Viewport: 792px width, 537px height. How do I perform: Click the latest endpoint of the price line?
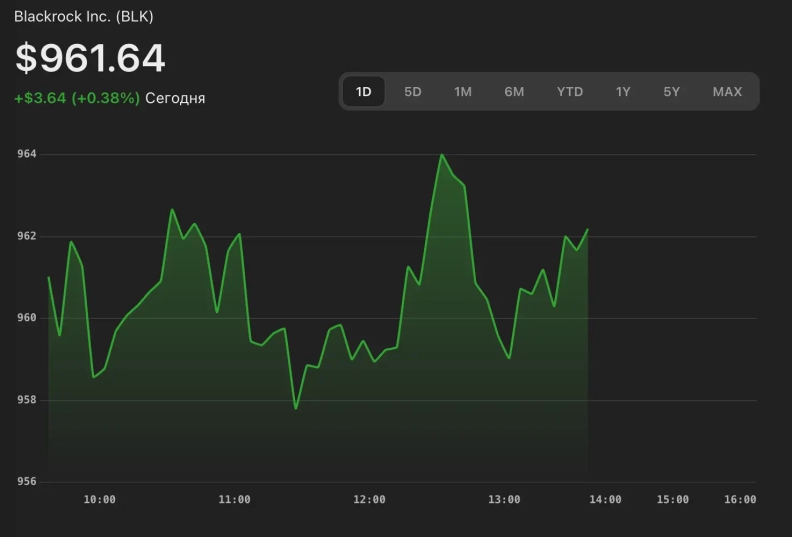pyautogui.click(x=587, y=230)
